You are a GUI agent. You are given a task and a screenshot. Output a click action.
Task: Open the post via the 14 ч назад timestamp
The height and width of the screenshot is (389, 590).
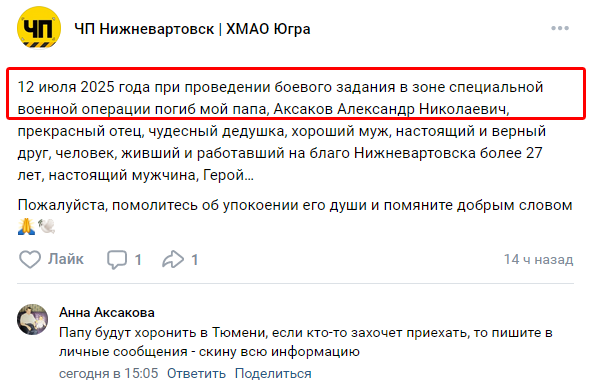tap(538, 259)
